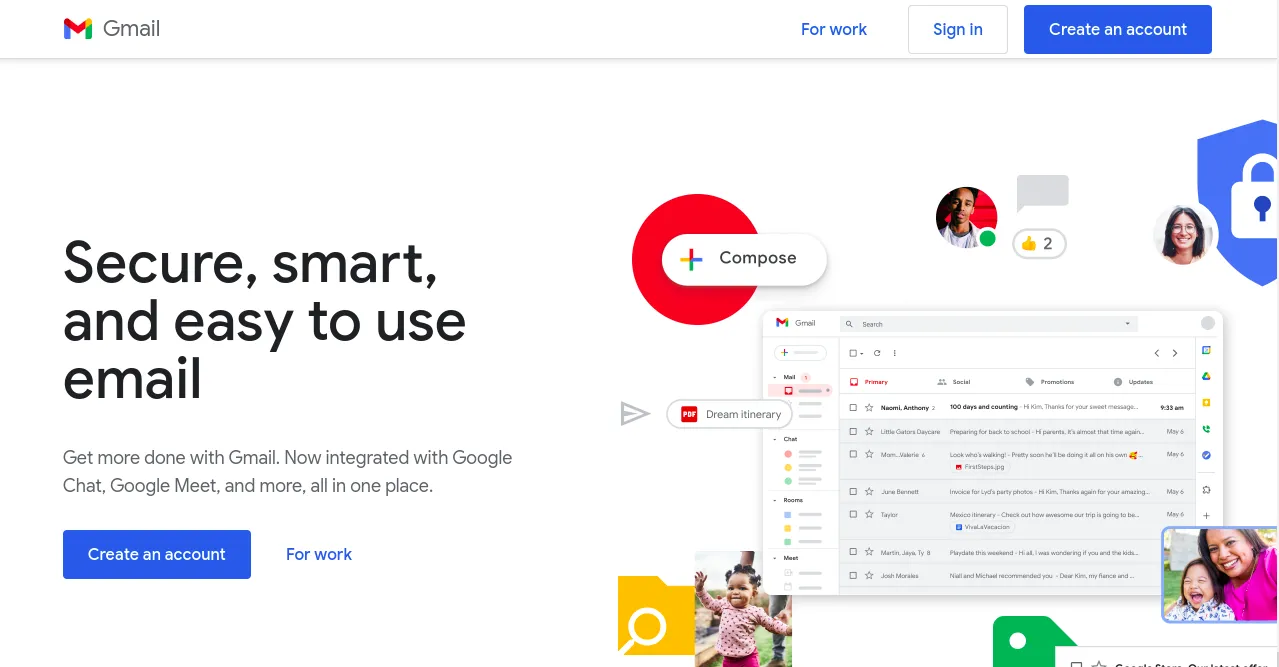This screenshot has height=667, width=1279.
Task: Tick the checkbox for Taylor's email
Action: click(x=853, y=514)
